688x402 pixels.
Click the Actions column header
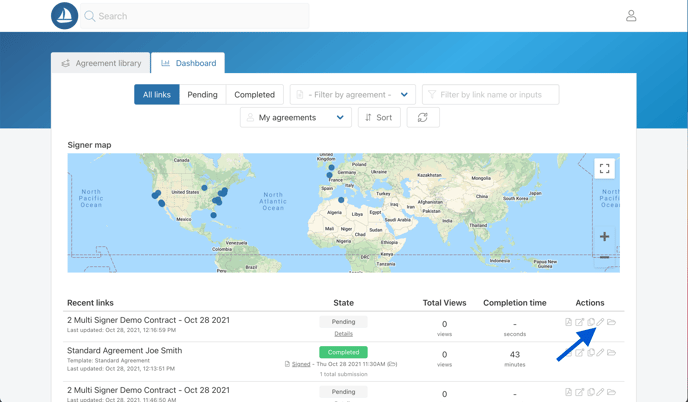point(590,303)
